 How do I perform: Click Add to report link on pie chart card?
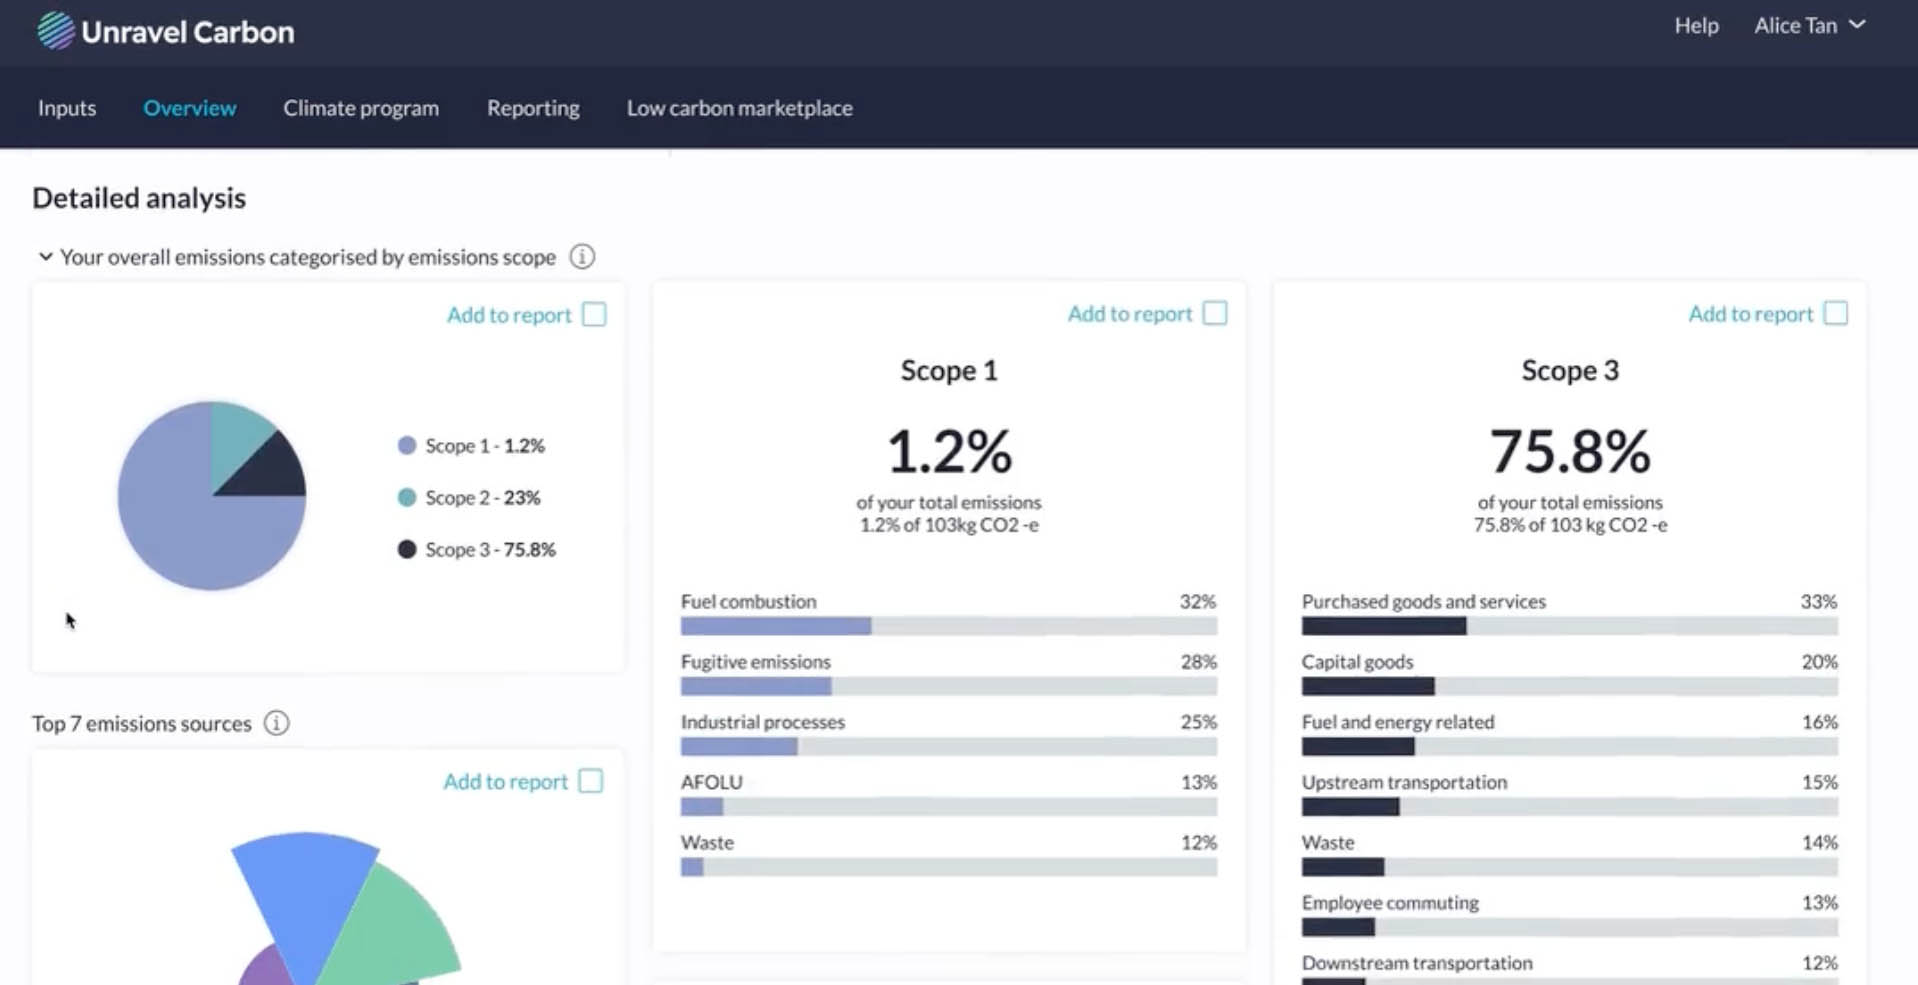point(509,315)
